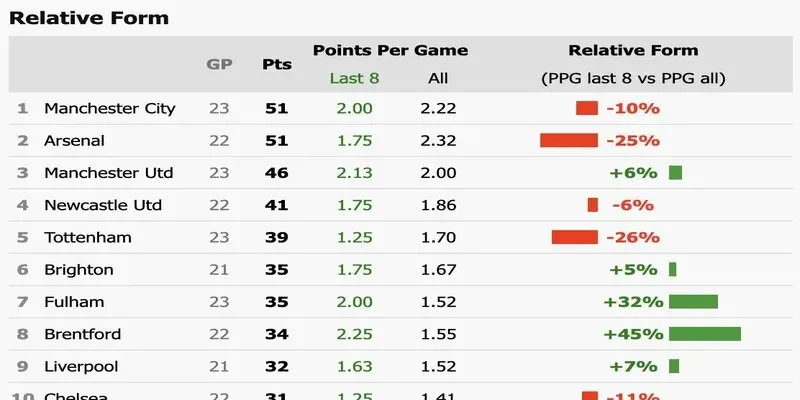This screenshot has width=800, height=400.
Task: Click the Liverpool team name
Action: (x=81, y=366)
